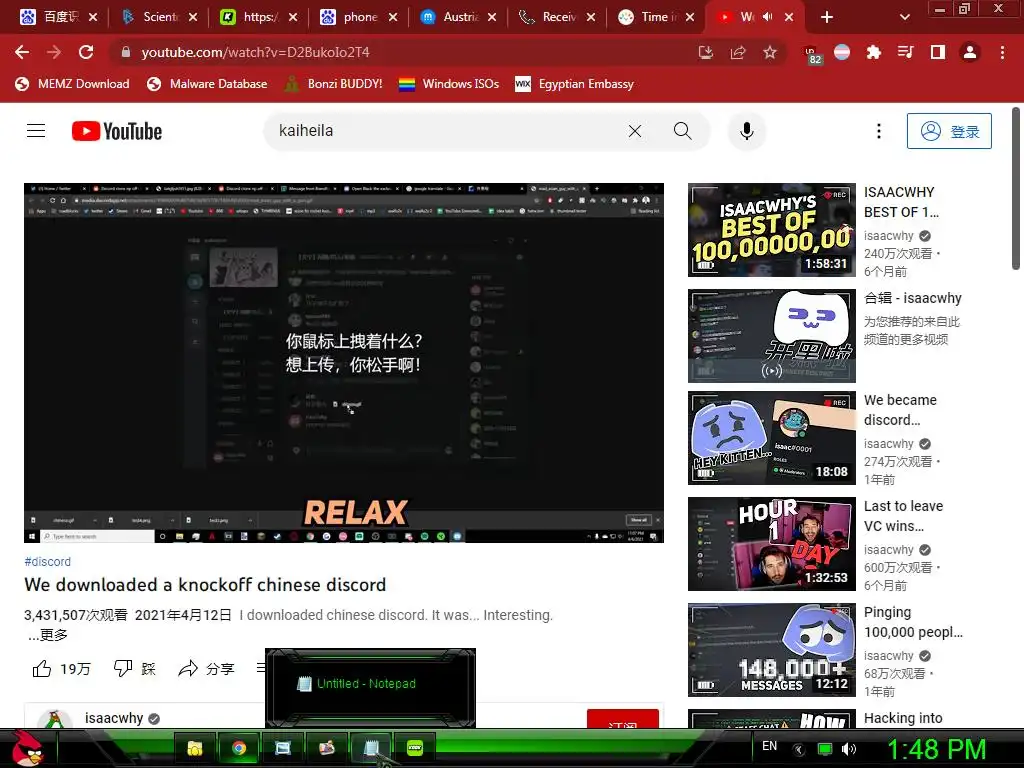
Task: Open the tab list dropdown chevron
Action: (904, 18)
